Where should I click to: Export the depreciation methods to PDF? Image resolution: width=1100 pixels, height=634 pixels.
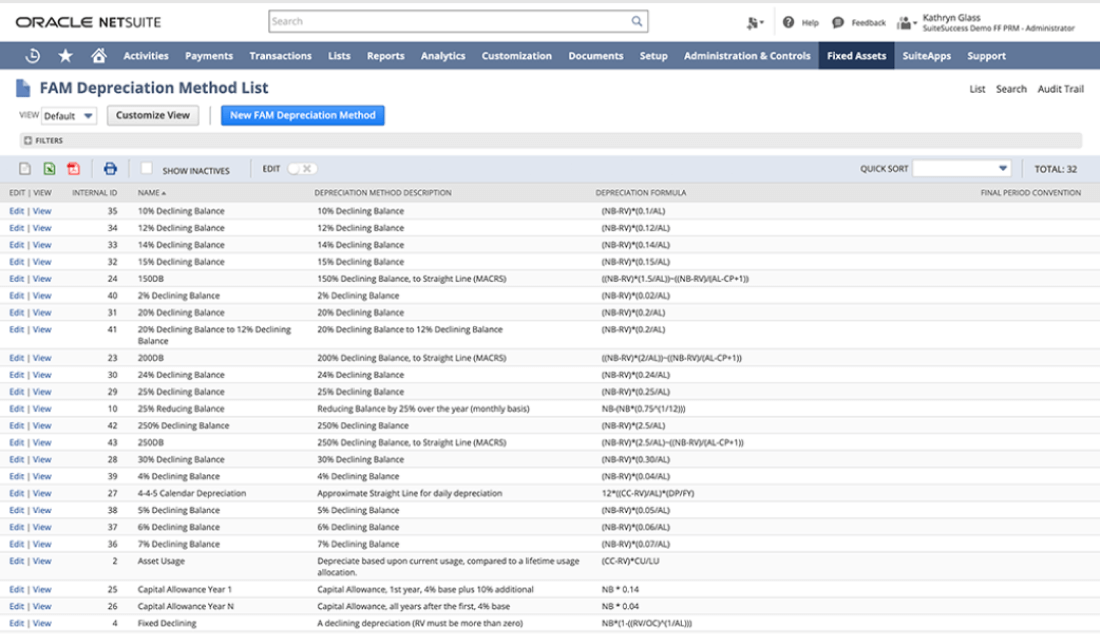click(x=73, y=169)
